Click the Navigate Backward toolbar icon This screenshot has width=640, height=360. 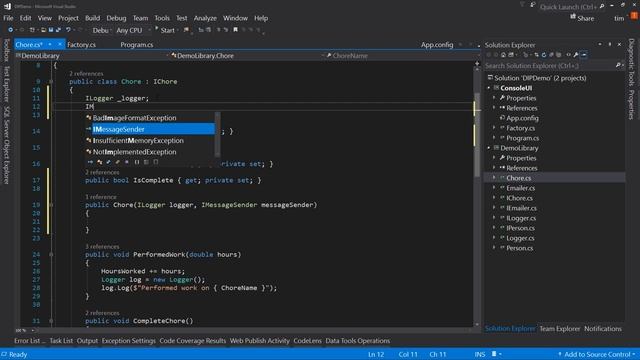click(10, 30)
